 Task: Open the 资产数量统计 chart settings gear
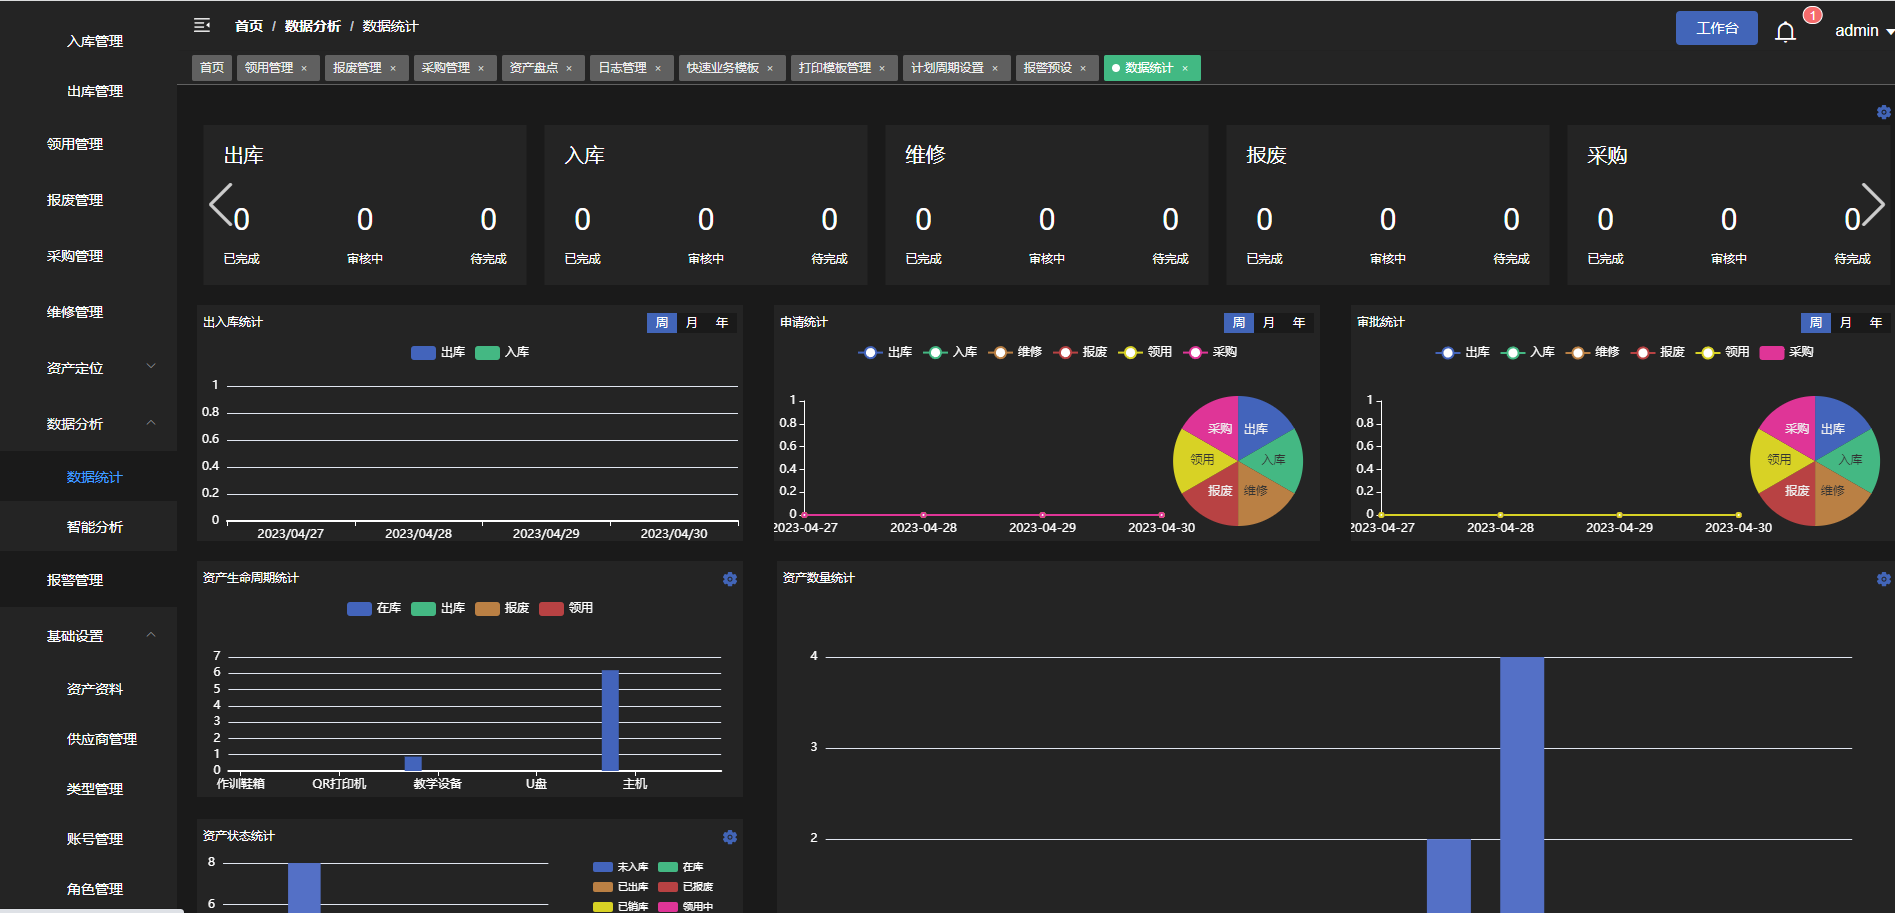coord(1884,579)
